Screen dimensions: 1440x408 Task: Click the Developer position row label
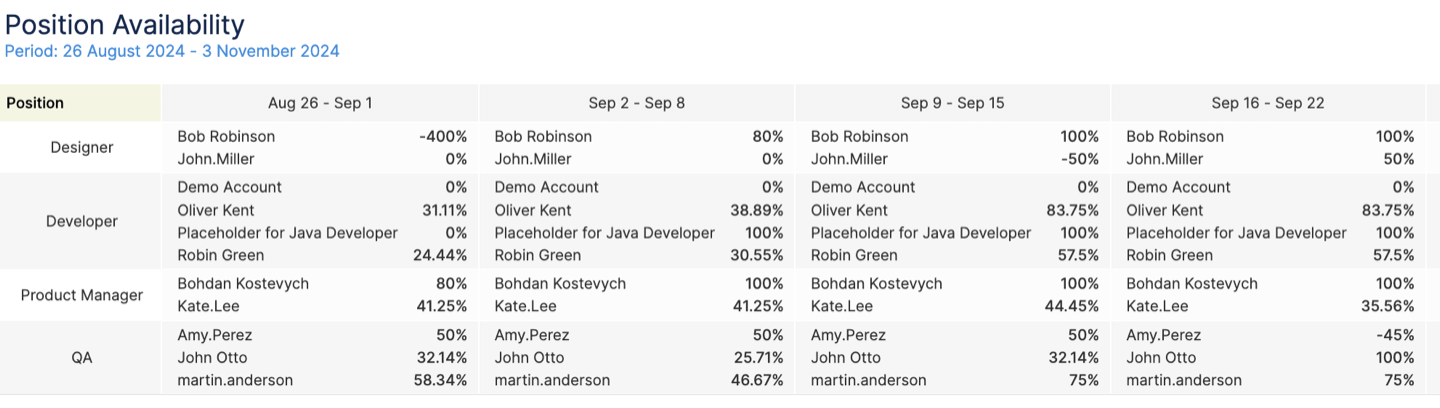[82, 221]
